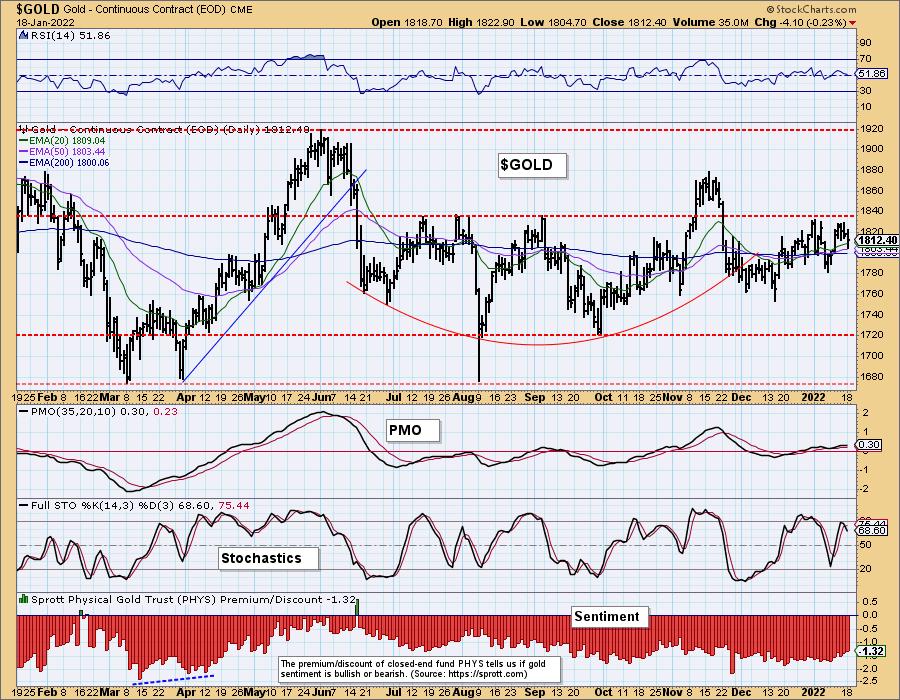Click the Sprott Physical Gold Trust legend
This screenshot has height=700, width=900.
[193, 599]
